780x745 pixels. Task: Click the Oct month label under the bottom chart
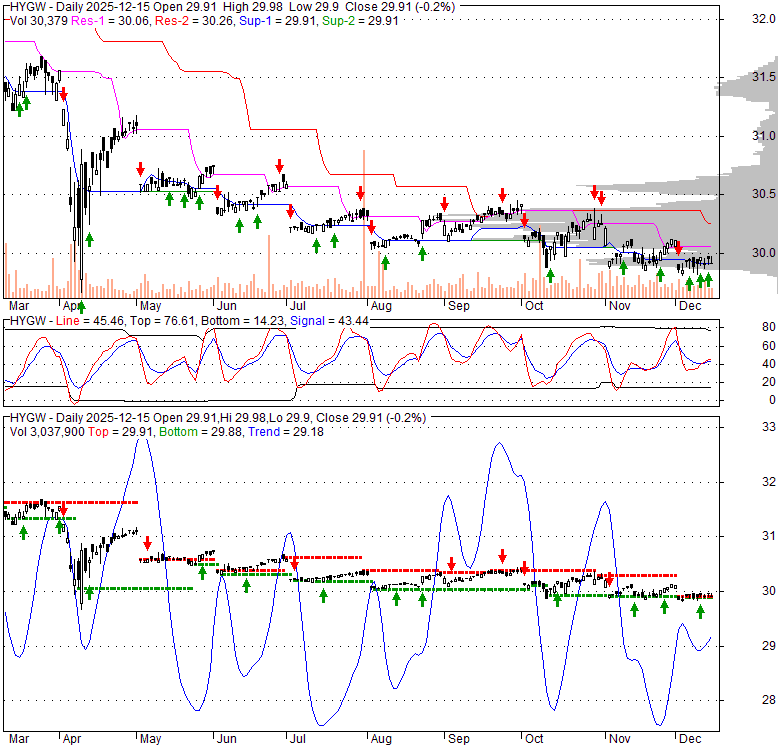(x=534, y=736)
